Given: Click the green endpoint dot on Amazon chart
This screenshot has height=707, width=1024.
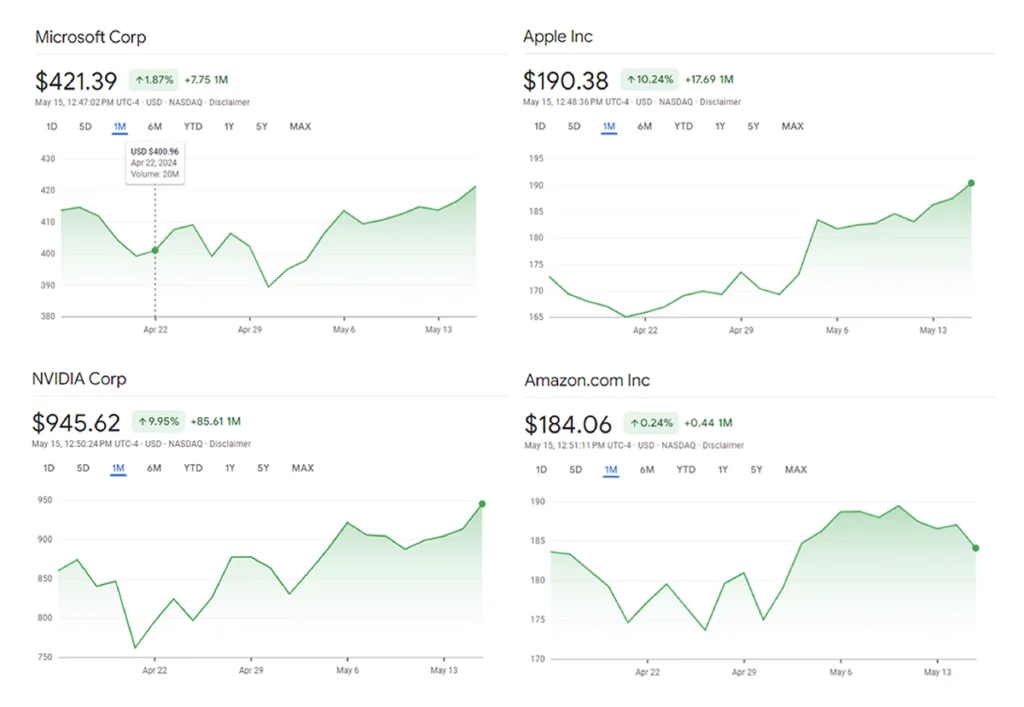Looking at the screenshot, I should pos(975,548).
